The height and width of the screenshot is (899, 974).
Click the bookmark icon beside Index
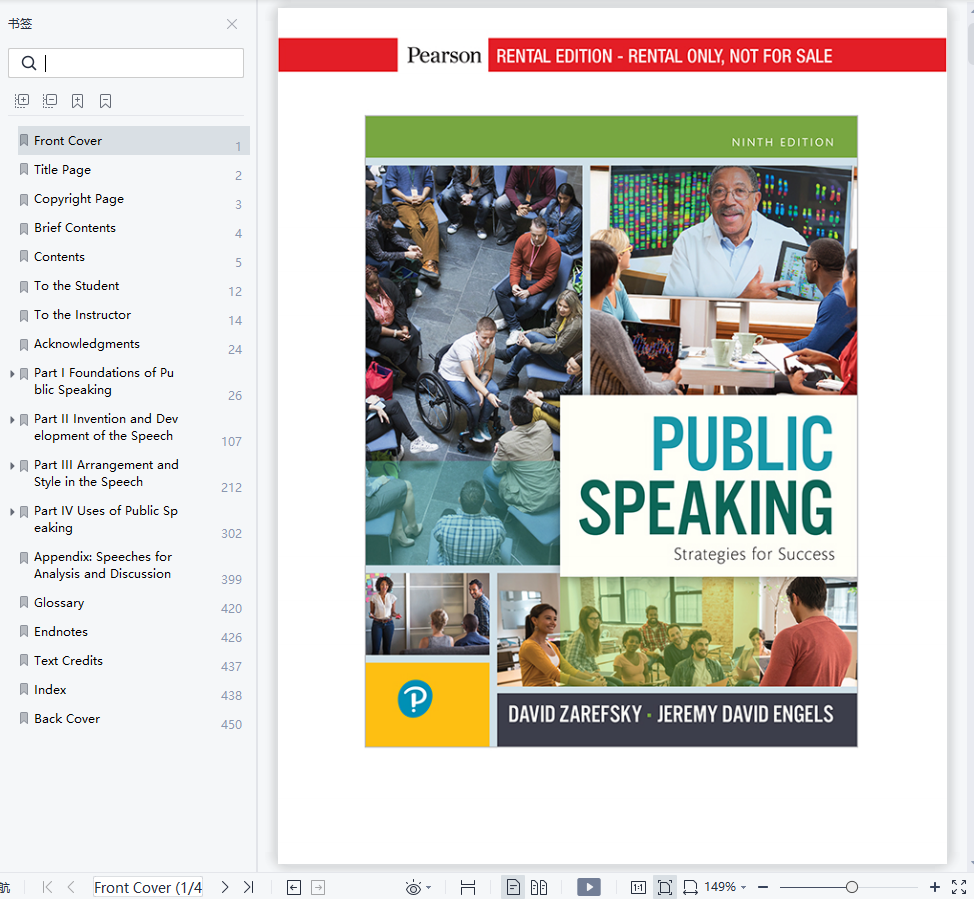click(24, 689)
